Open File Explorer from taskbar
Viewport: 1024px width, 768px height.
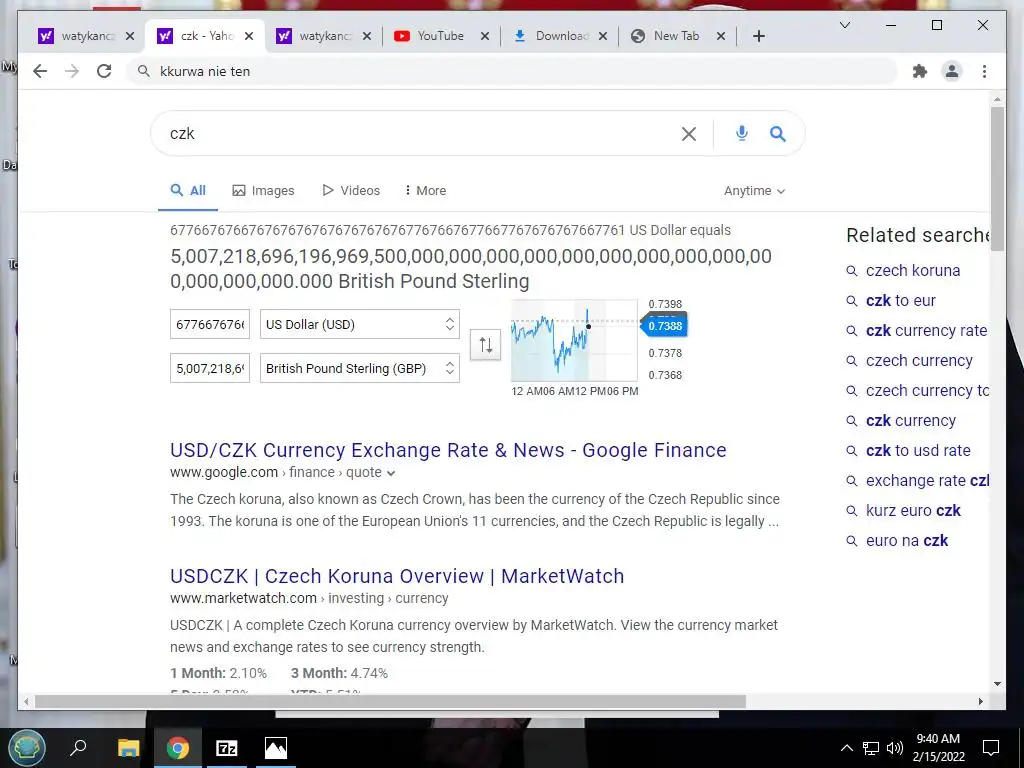(128, 748)
